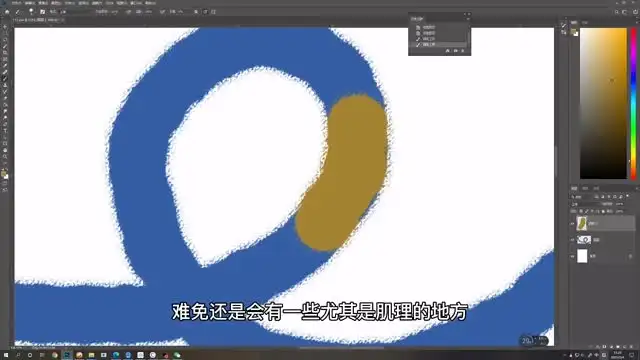Screen dimensions: 640x360
Task: Open the History panel flyout menu
Action: [x=468, y=19]
